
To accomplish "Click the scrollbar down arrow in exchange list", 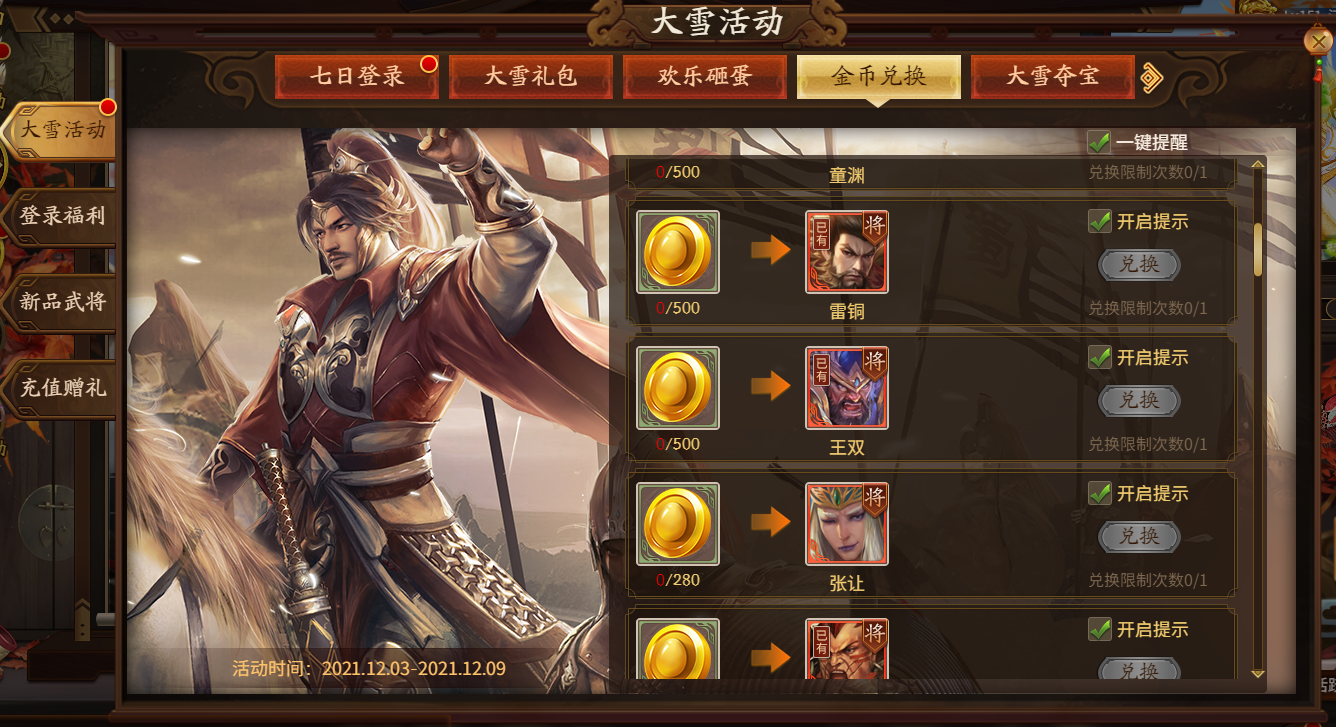I will pyautogui.click(x=1258, y=674).
